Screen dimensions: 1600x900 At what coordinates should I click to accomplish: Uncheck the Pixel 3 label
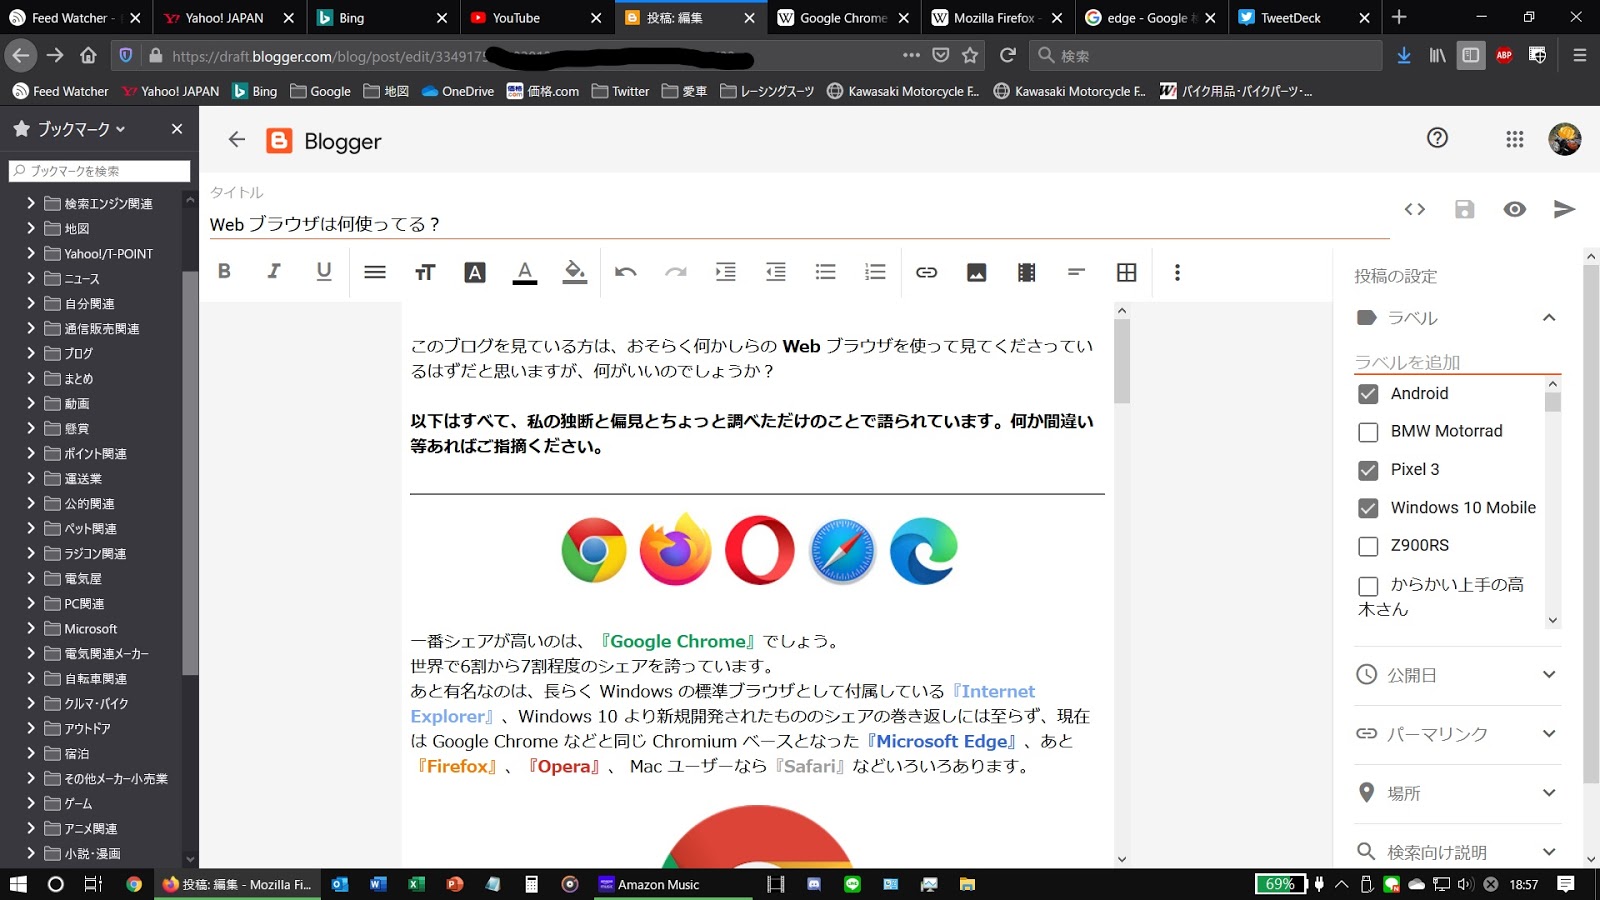(x=1368, y=470)
